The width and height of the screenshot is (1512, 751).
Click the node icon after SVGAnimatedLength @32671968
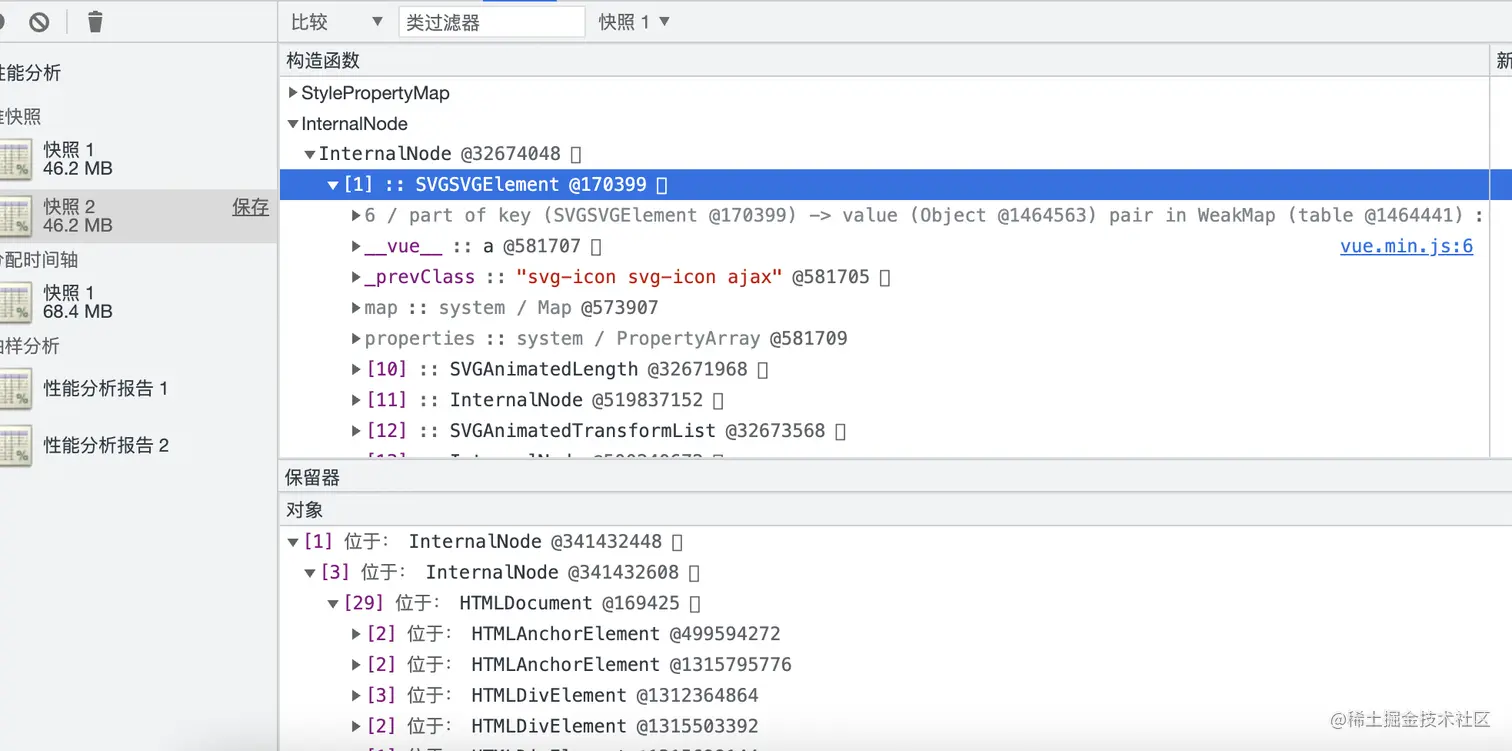[762, 369]
